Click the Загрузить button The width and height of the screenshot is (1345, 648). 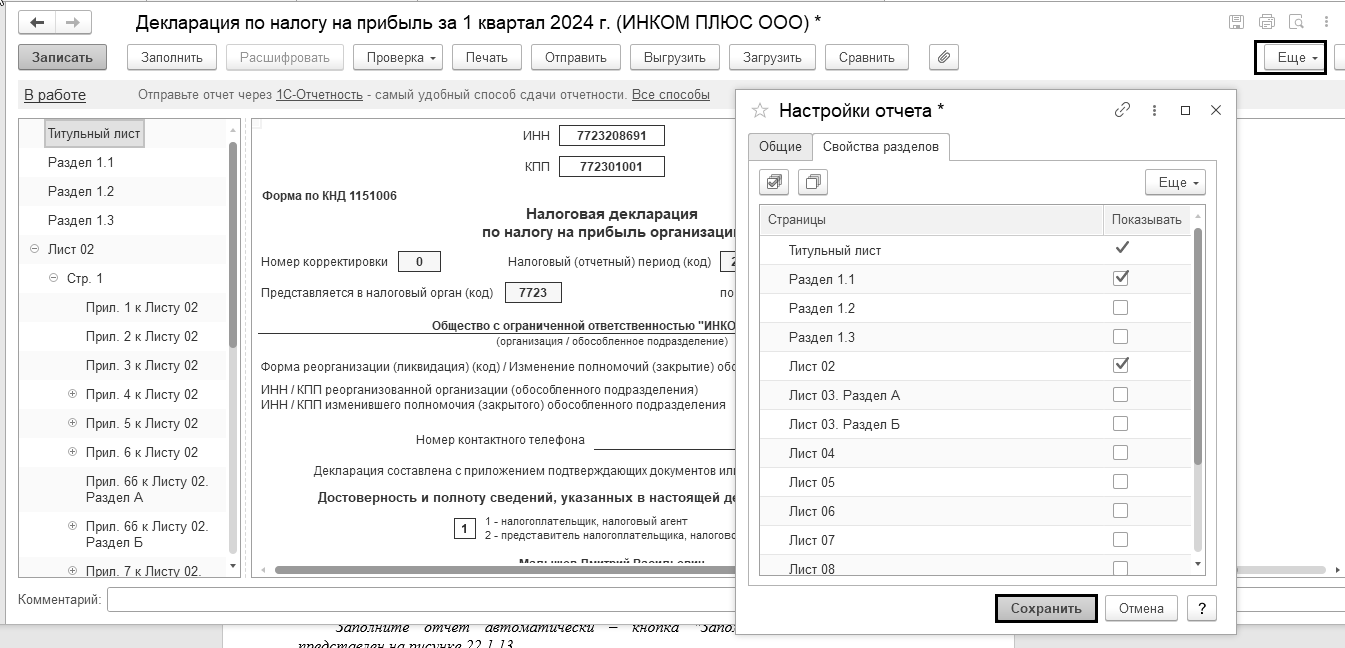[x=772, y=57]
